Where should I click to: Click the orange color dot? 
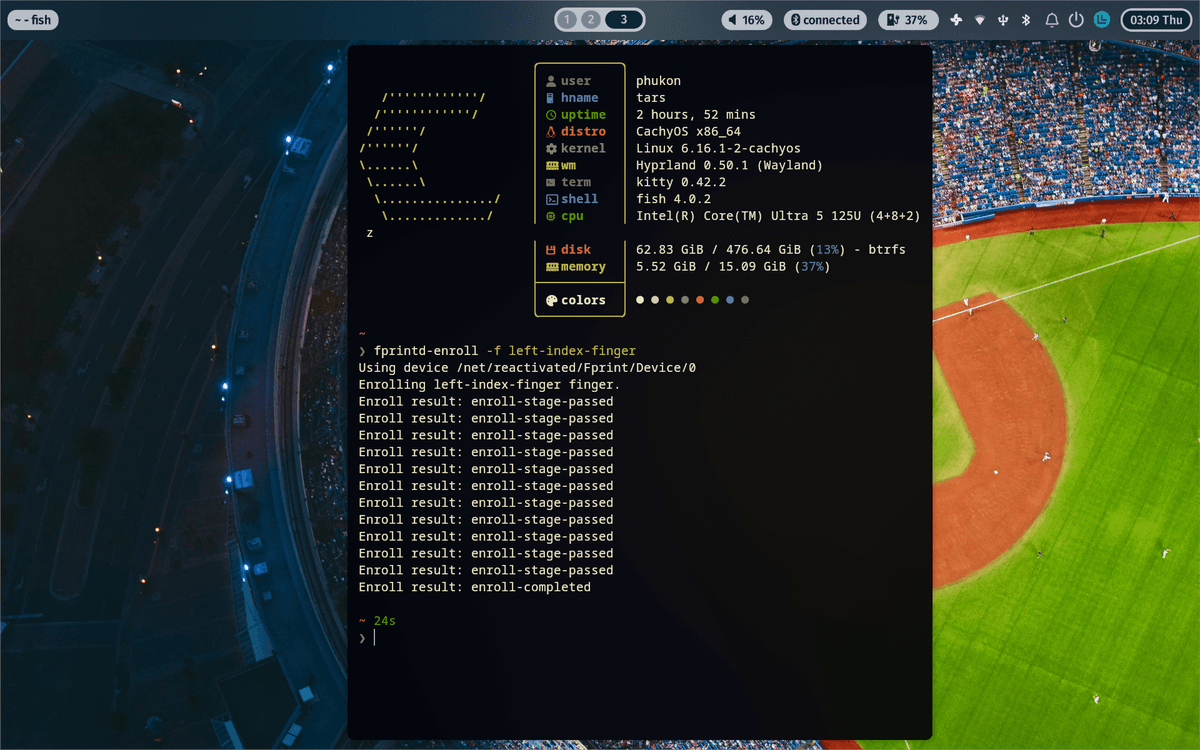click(x=700, y=300)
